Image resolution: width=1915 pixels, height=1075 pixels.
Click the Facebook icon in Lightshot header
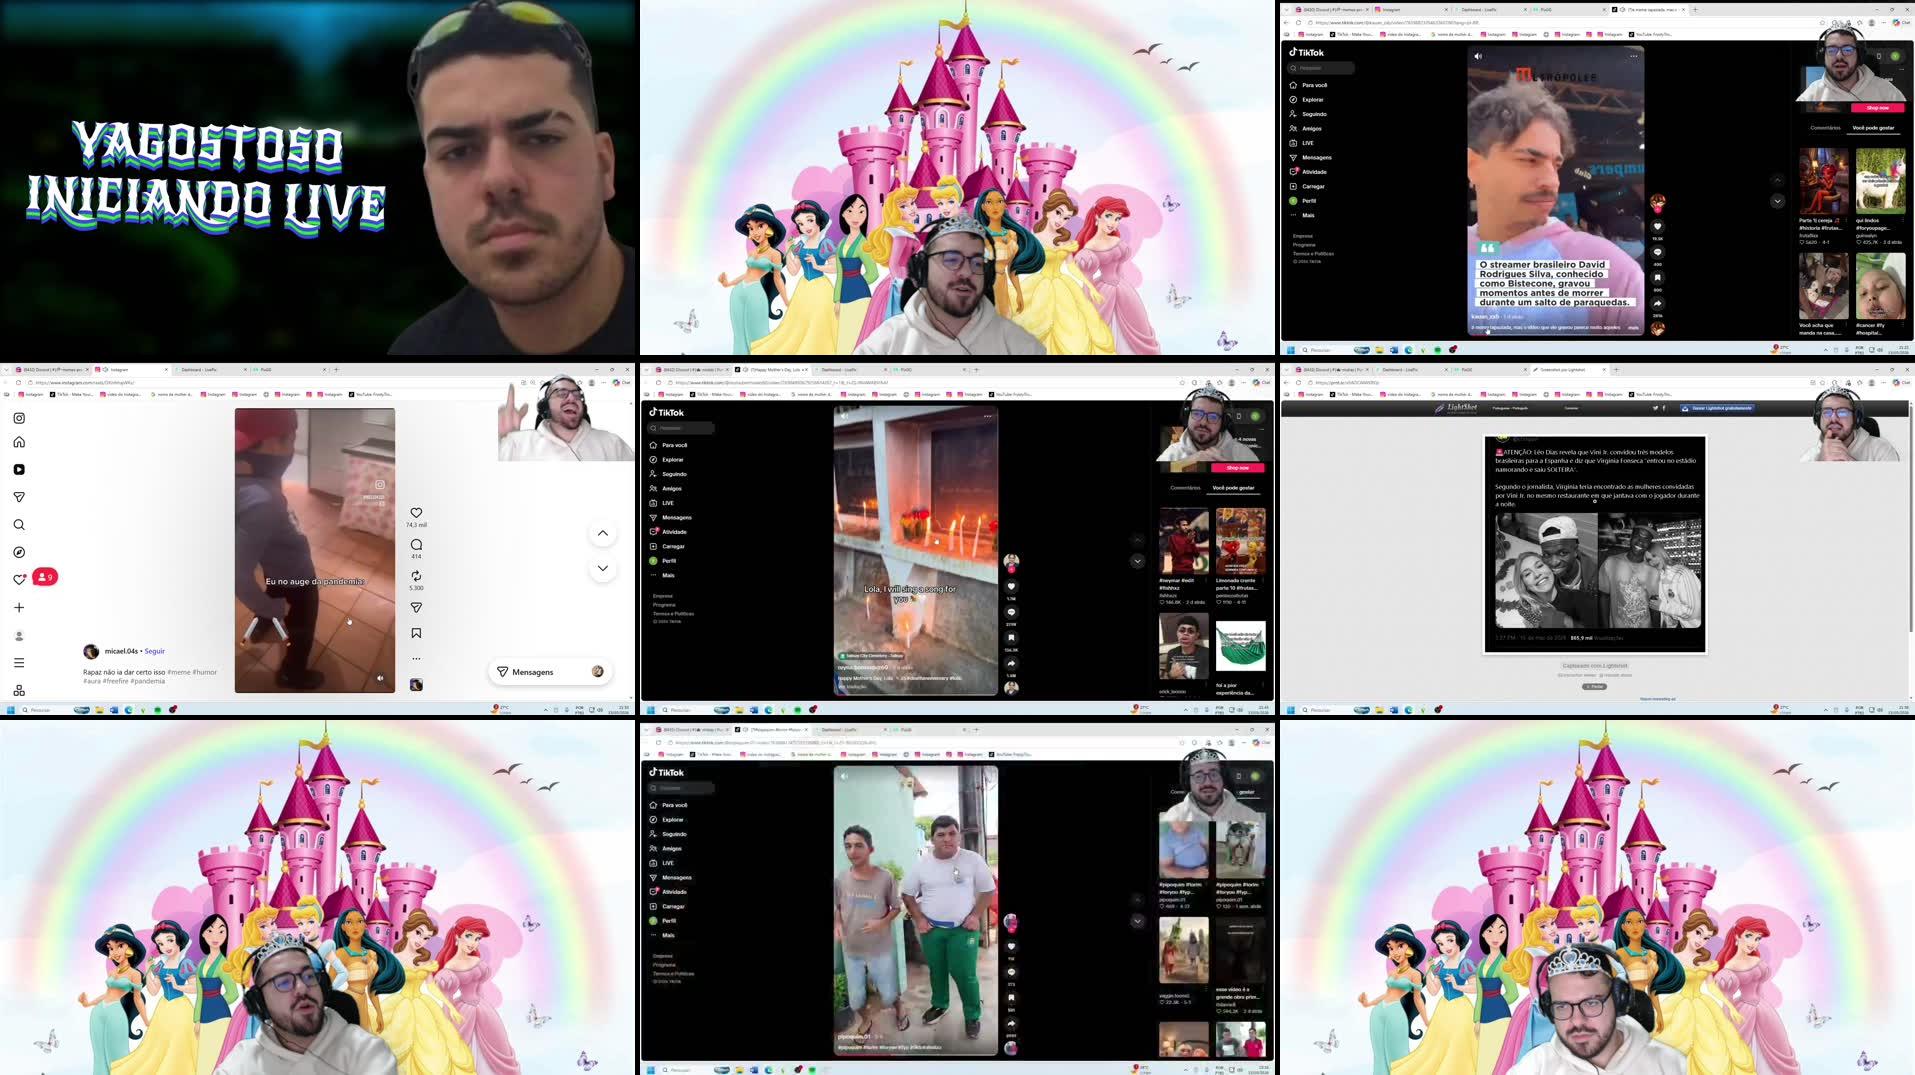[1664, 408]
